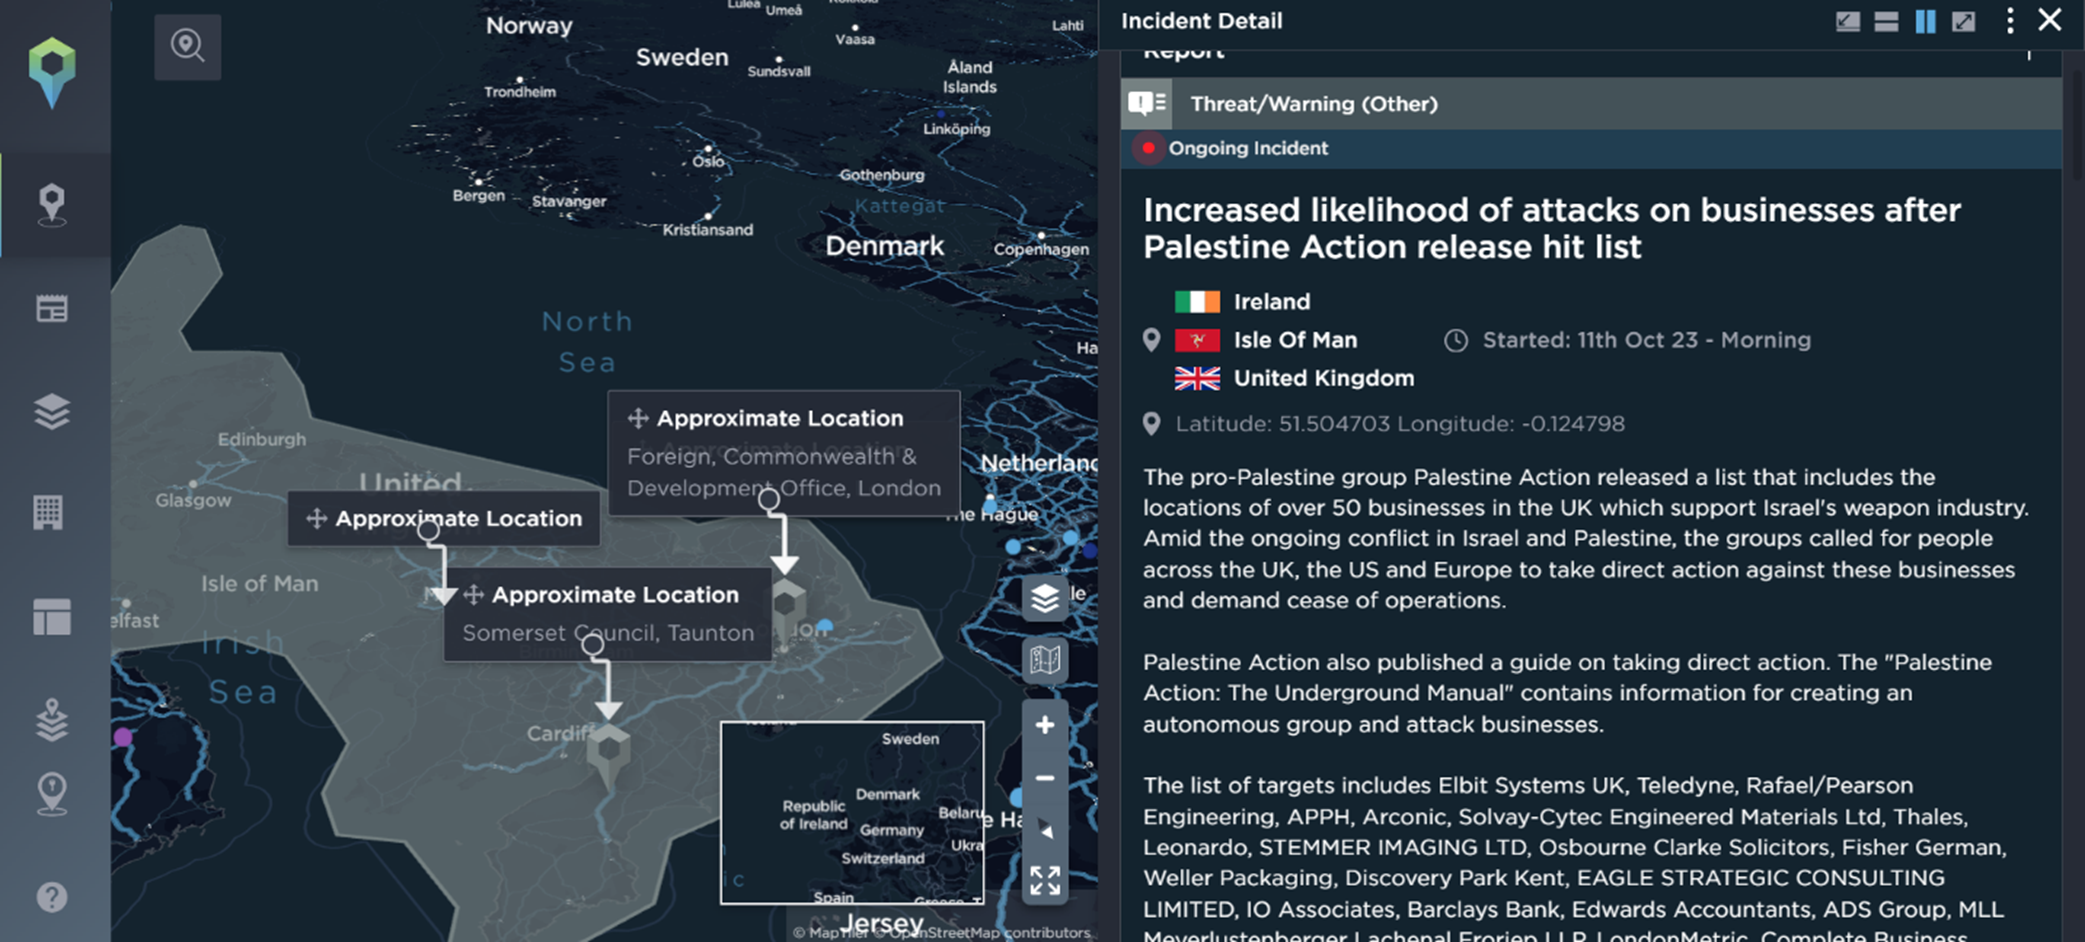Viewport: 2085px width, 942px height.
Task: Zoom out on the map
Action: 1045,778
